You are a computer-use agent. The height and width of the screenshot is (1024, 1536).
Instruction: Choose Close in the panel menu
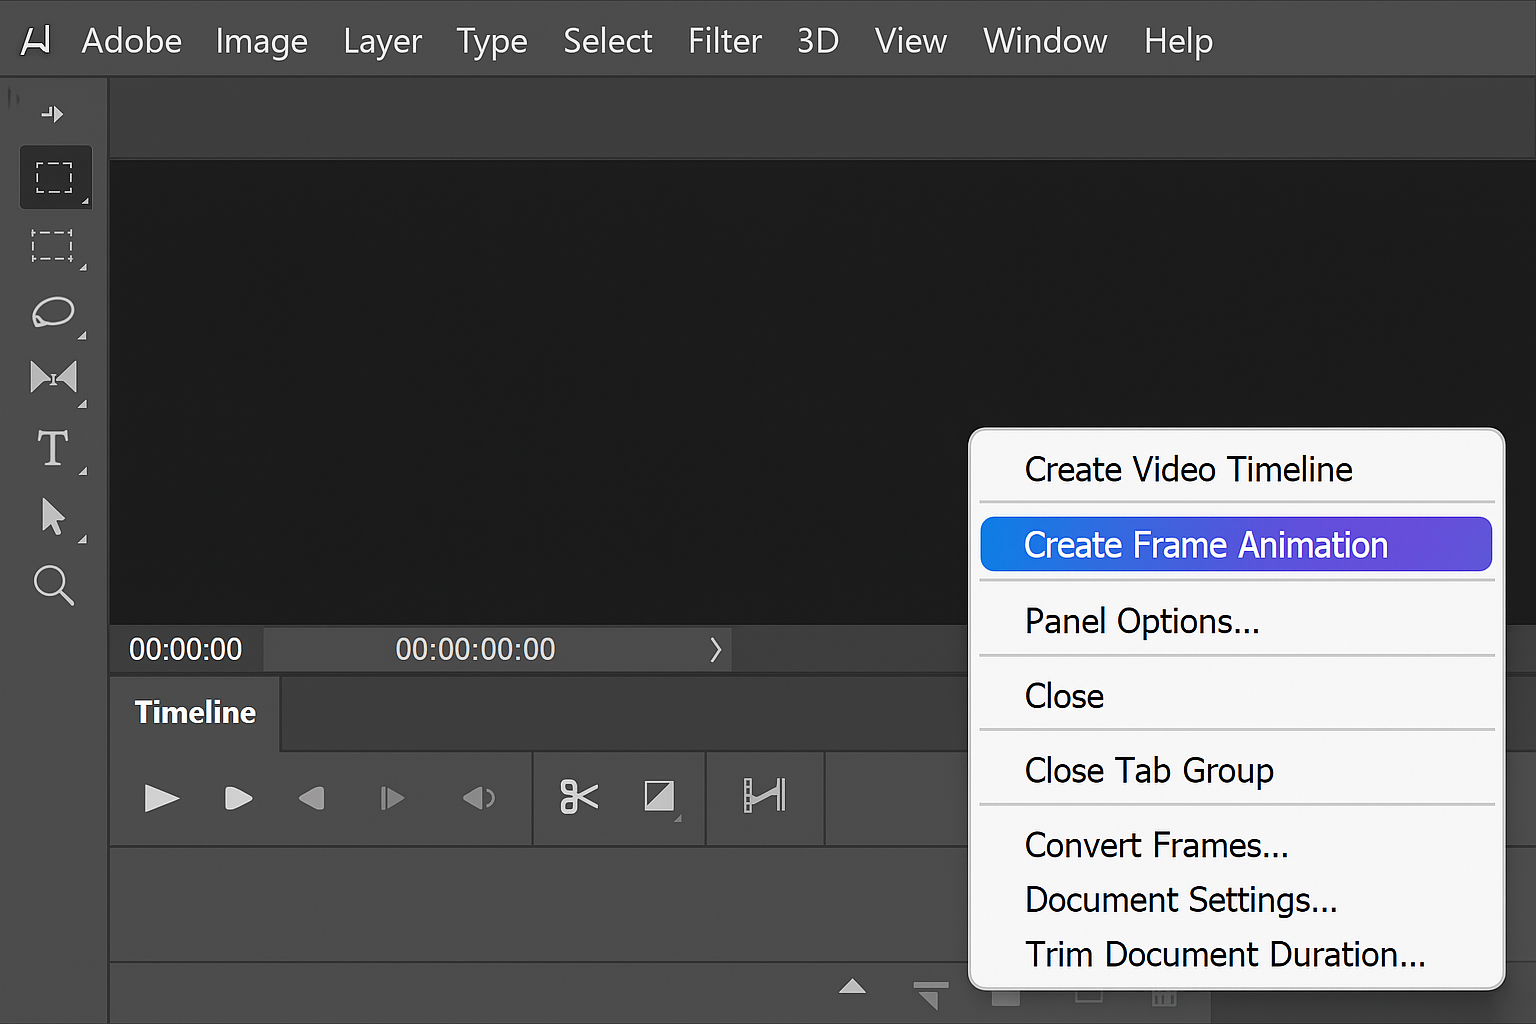pos(1237,696)
